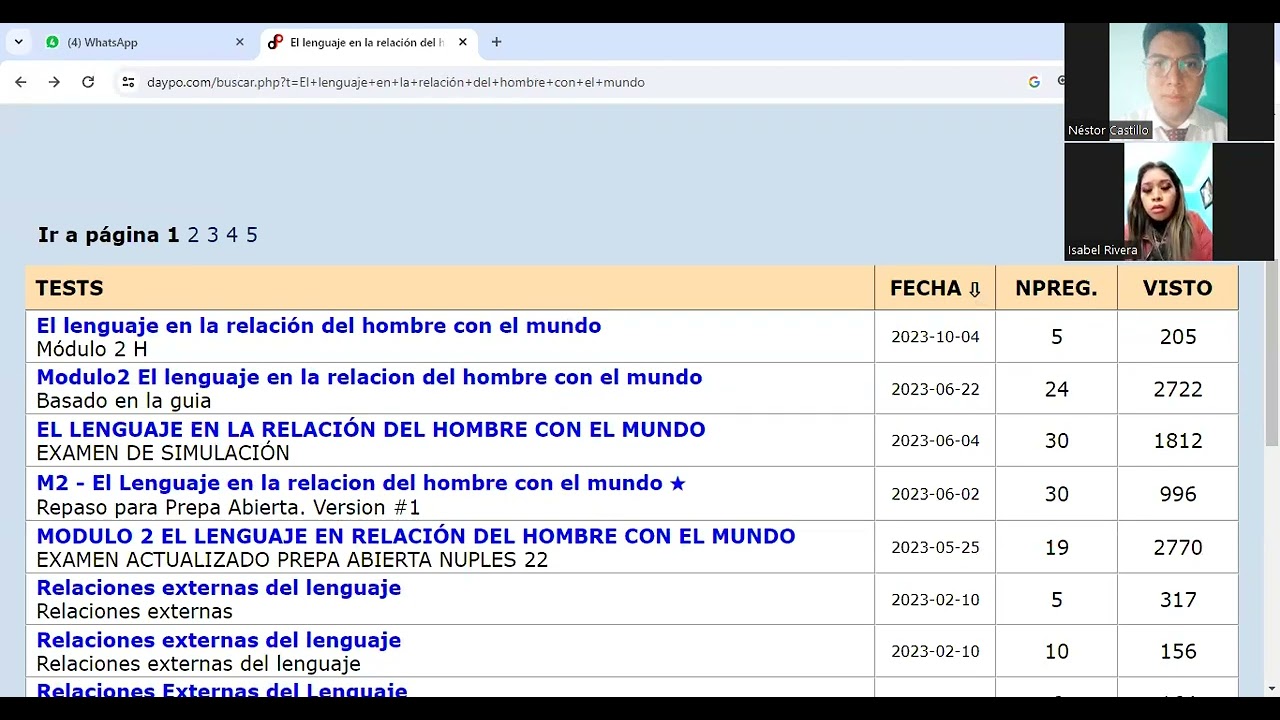Go to results page 5
This screenshot has width=1280, height=720.
click(x=252, y=235)
